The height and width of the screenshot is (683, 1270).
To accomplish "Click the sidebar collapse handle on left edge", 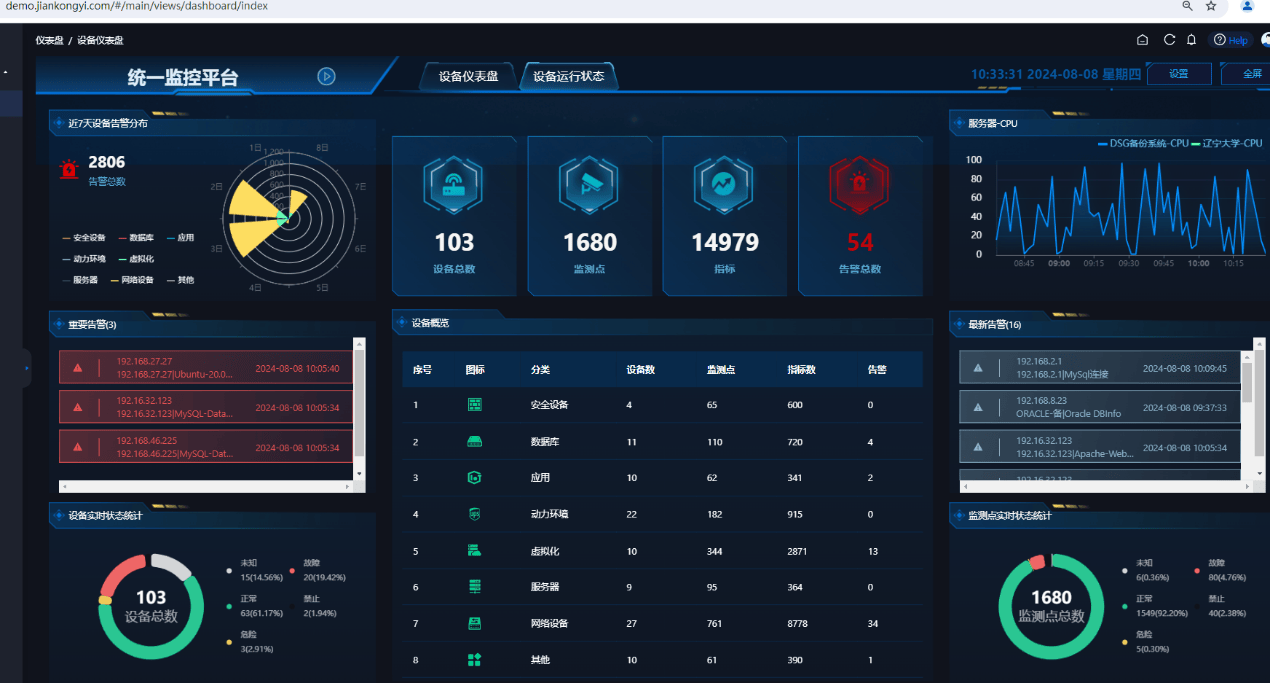I will [x=26, y=368].
